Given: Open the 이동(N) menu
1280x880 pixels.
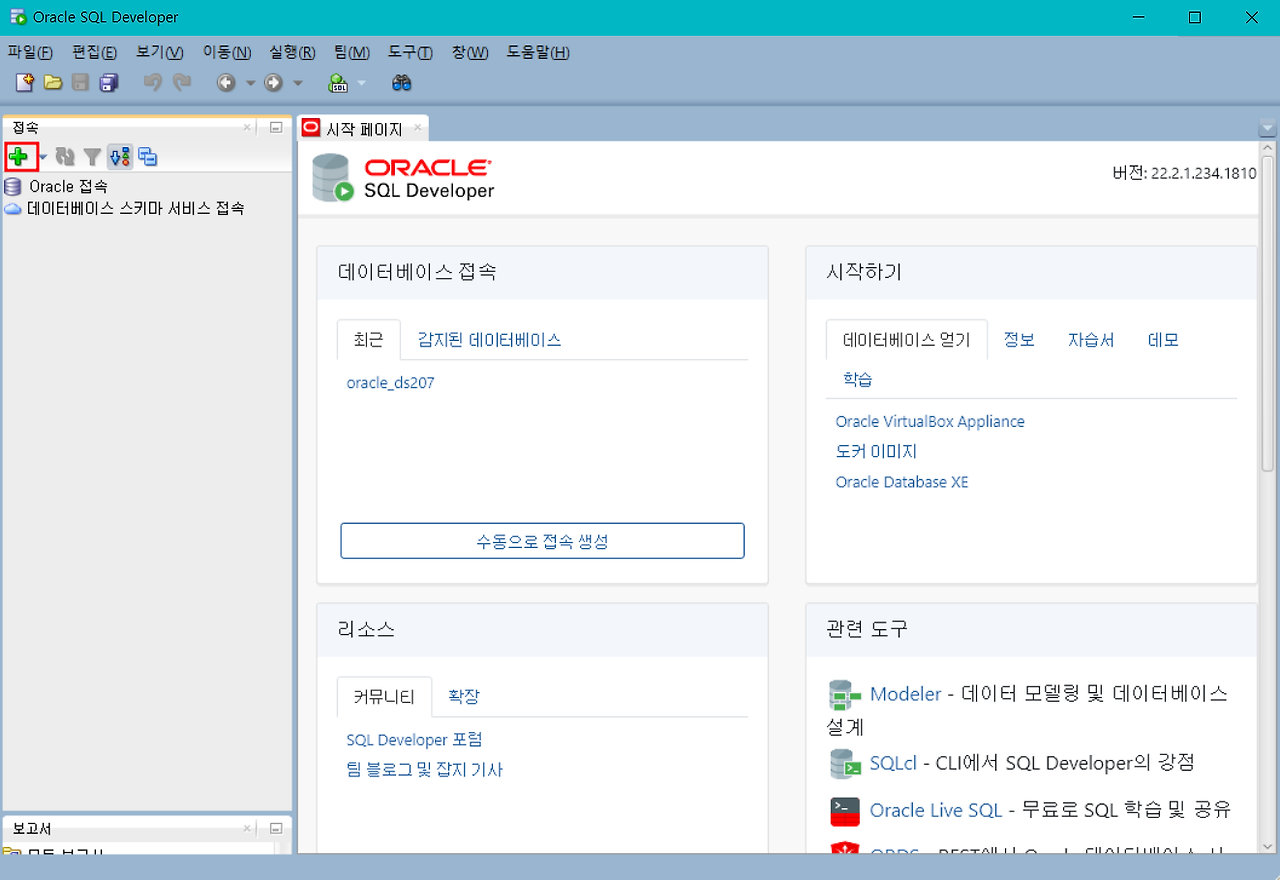Looking at the screenshot, I should [227, 52].
